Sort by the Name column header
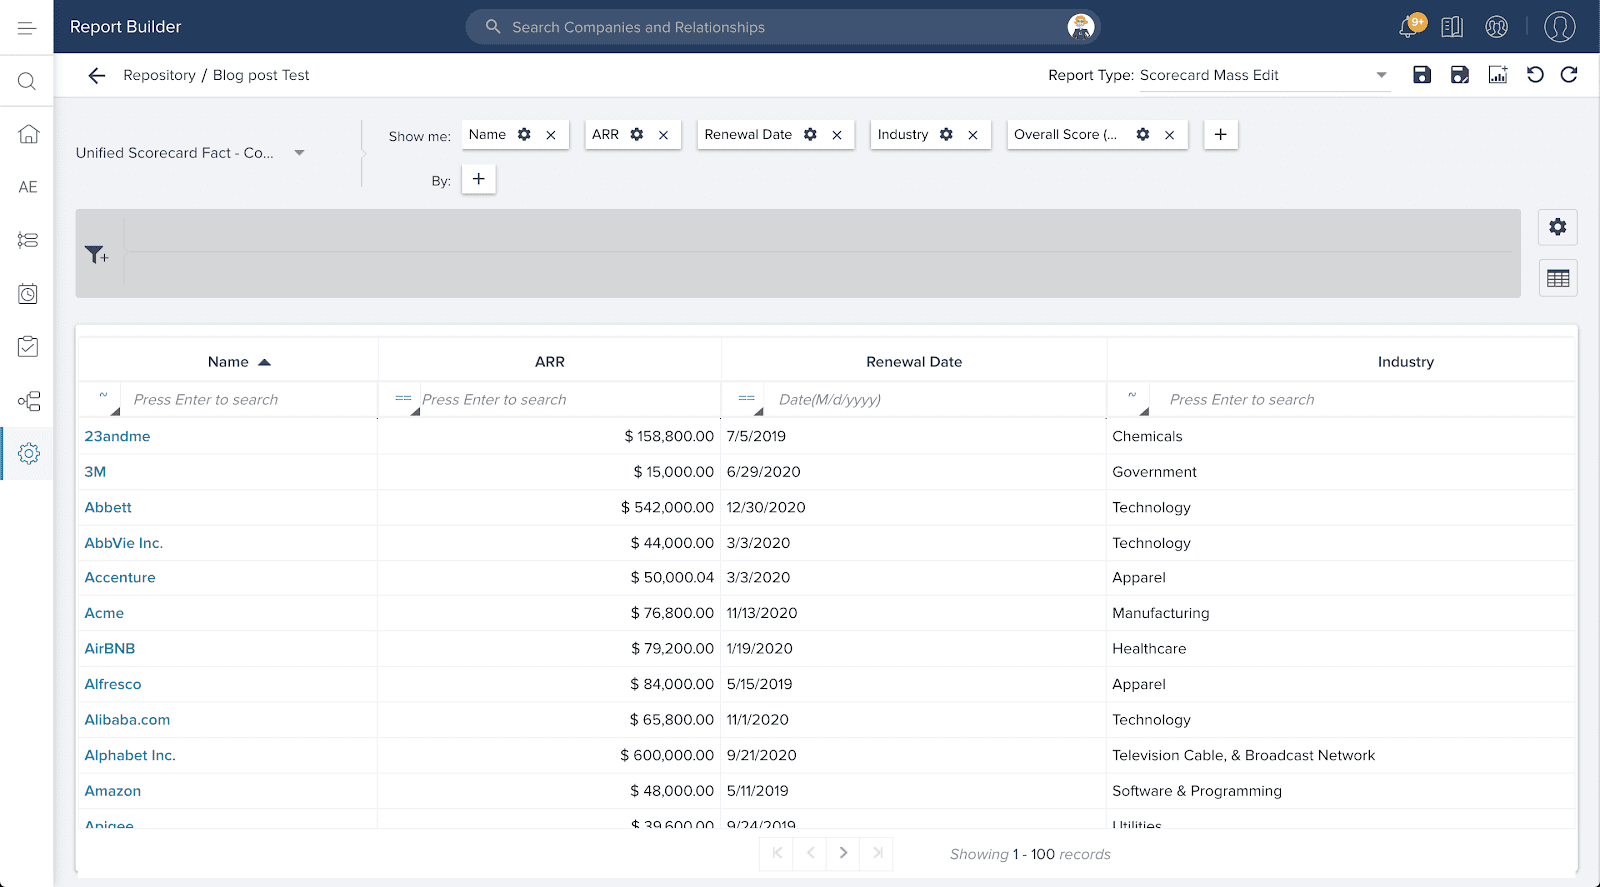The image size is (1600, 887). 229,362
